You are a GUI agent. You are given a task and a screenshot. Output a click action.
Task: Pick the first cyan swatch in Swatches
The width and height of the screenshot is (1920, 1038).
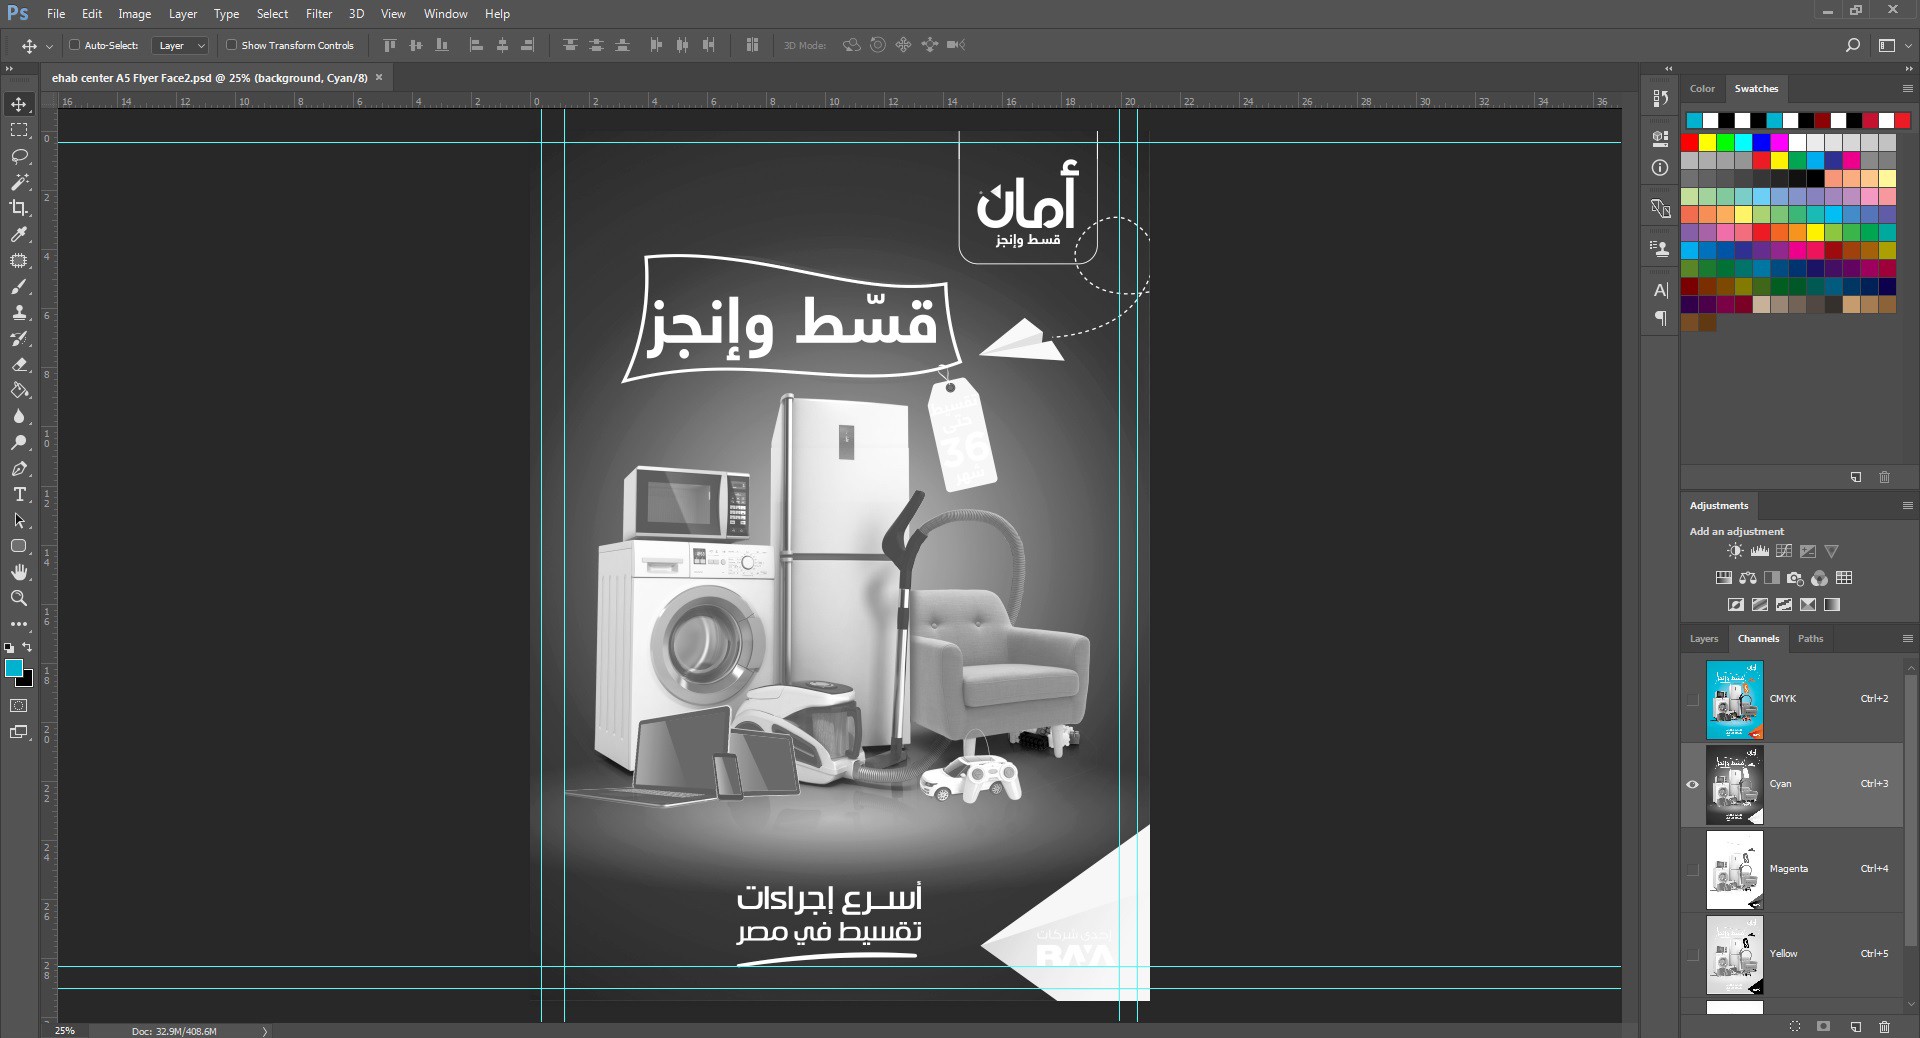tap(1694, 121)
